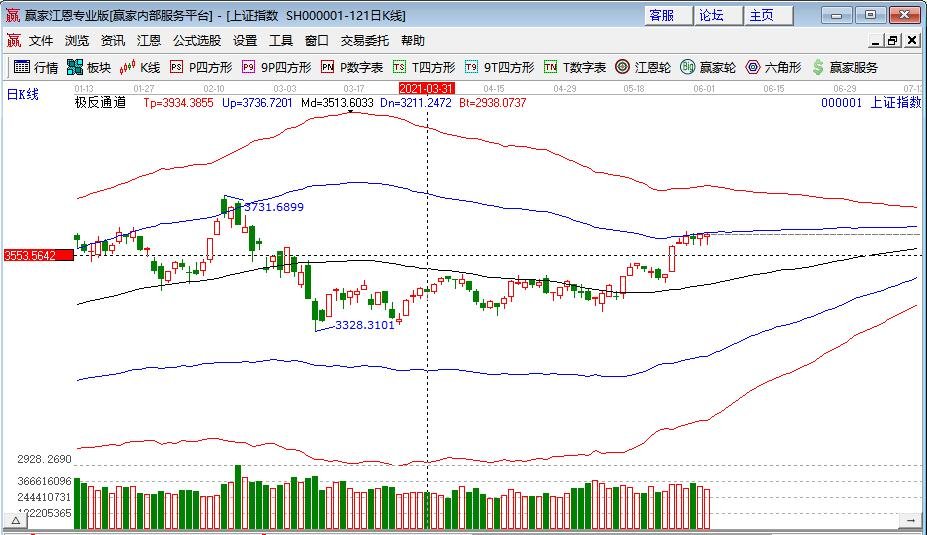
Task: Click the 板块 sector toolbar icon
Action: point(88,67)
